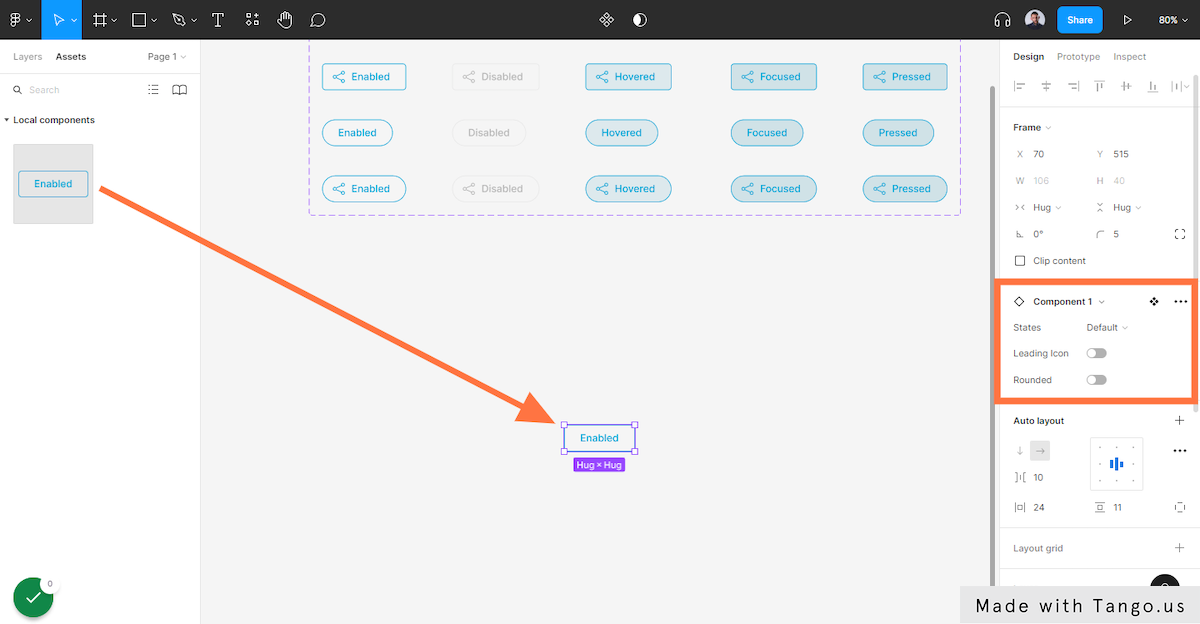Switch to the Prototype tab
This screenshot has width=1200, height=624.
1078,57
